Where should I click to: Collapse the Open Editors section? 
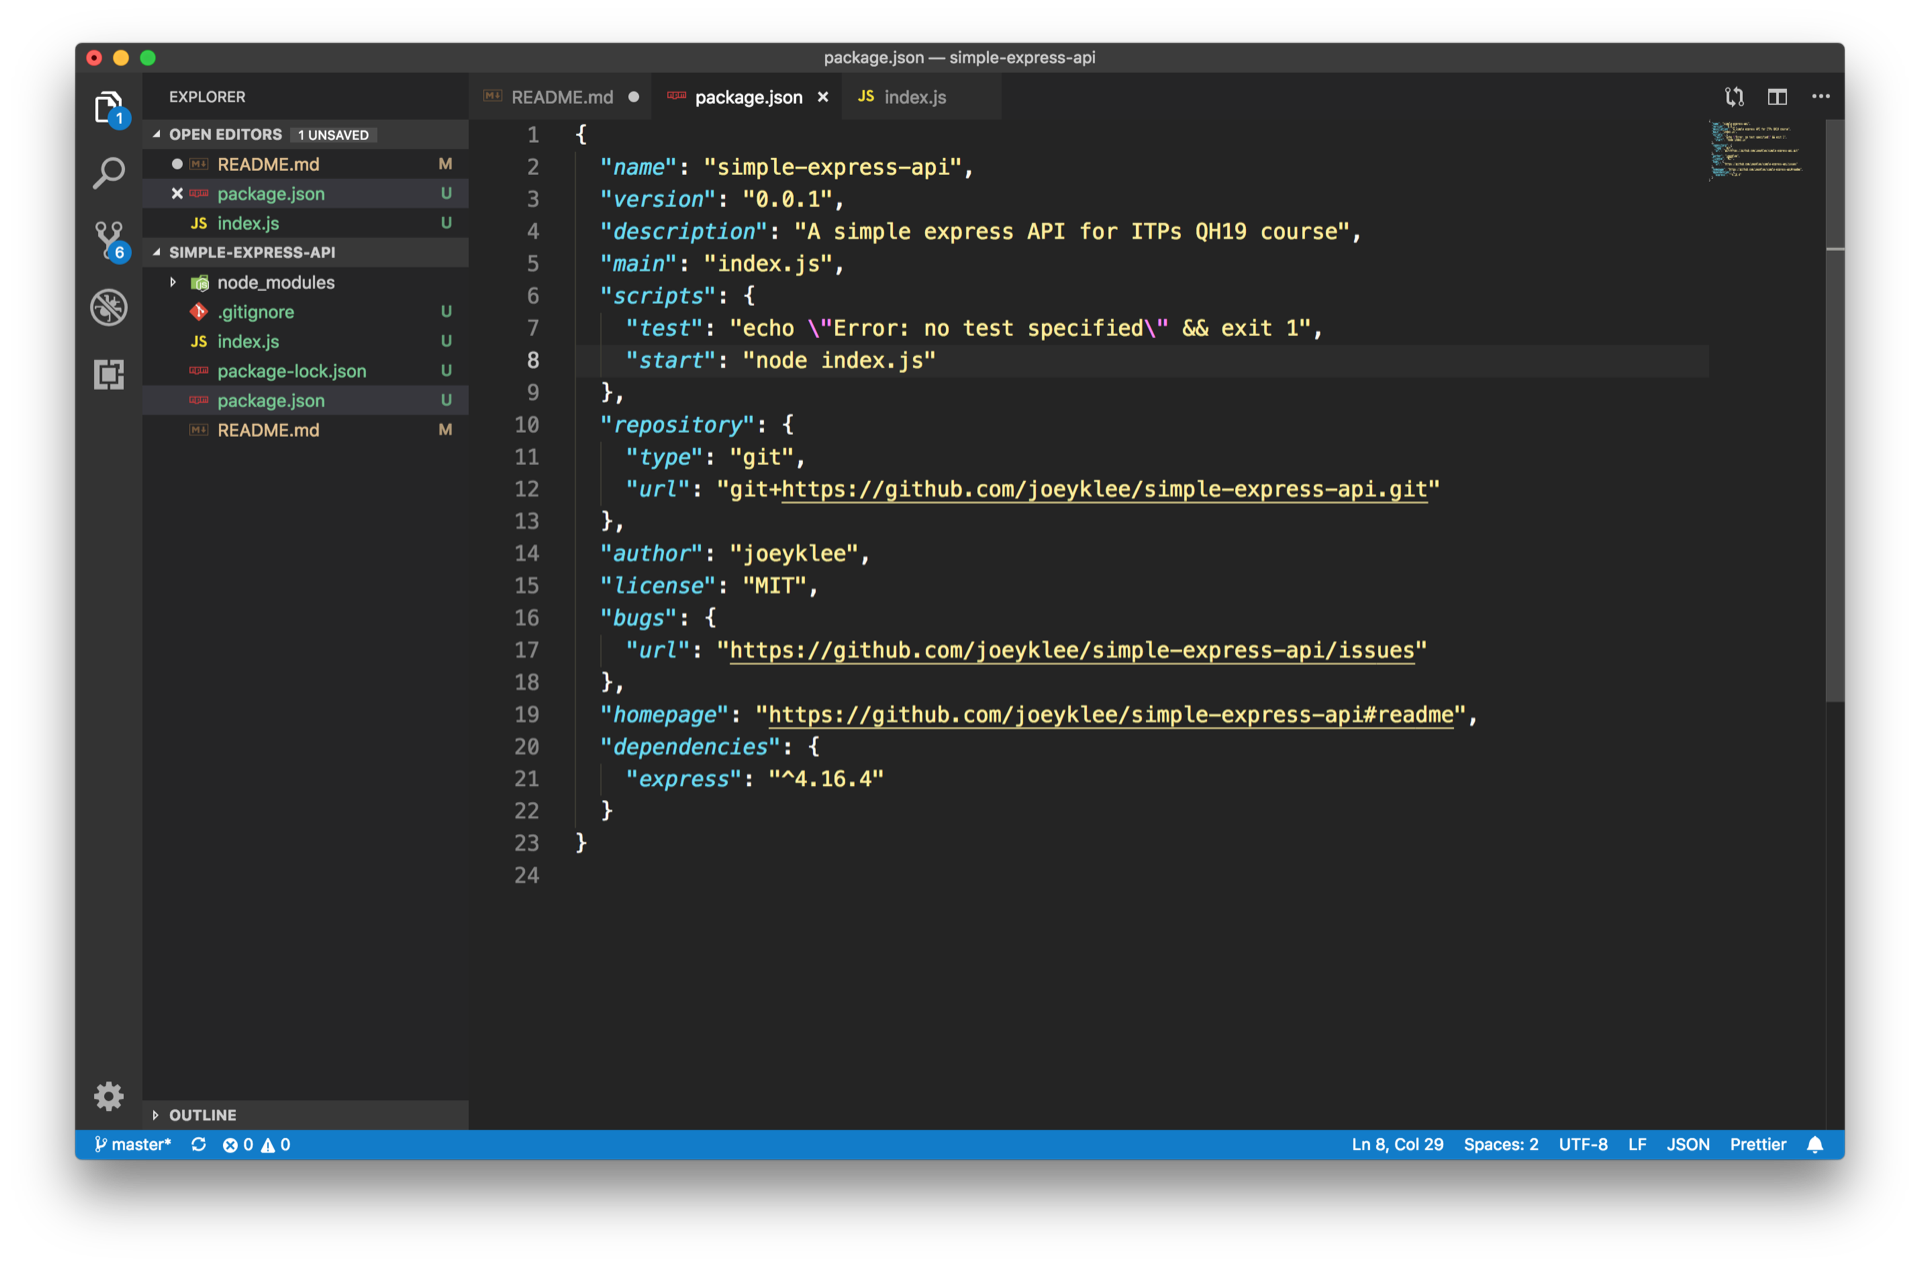pos(156,134)
